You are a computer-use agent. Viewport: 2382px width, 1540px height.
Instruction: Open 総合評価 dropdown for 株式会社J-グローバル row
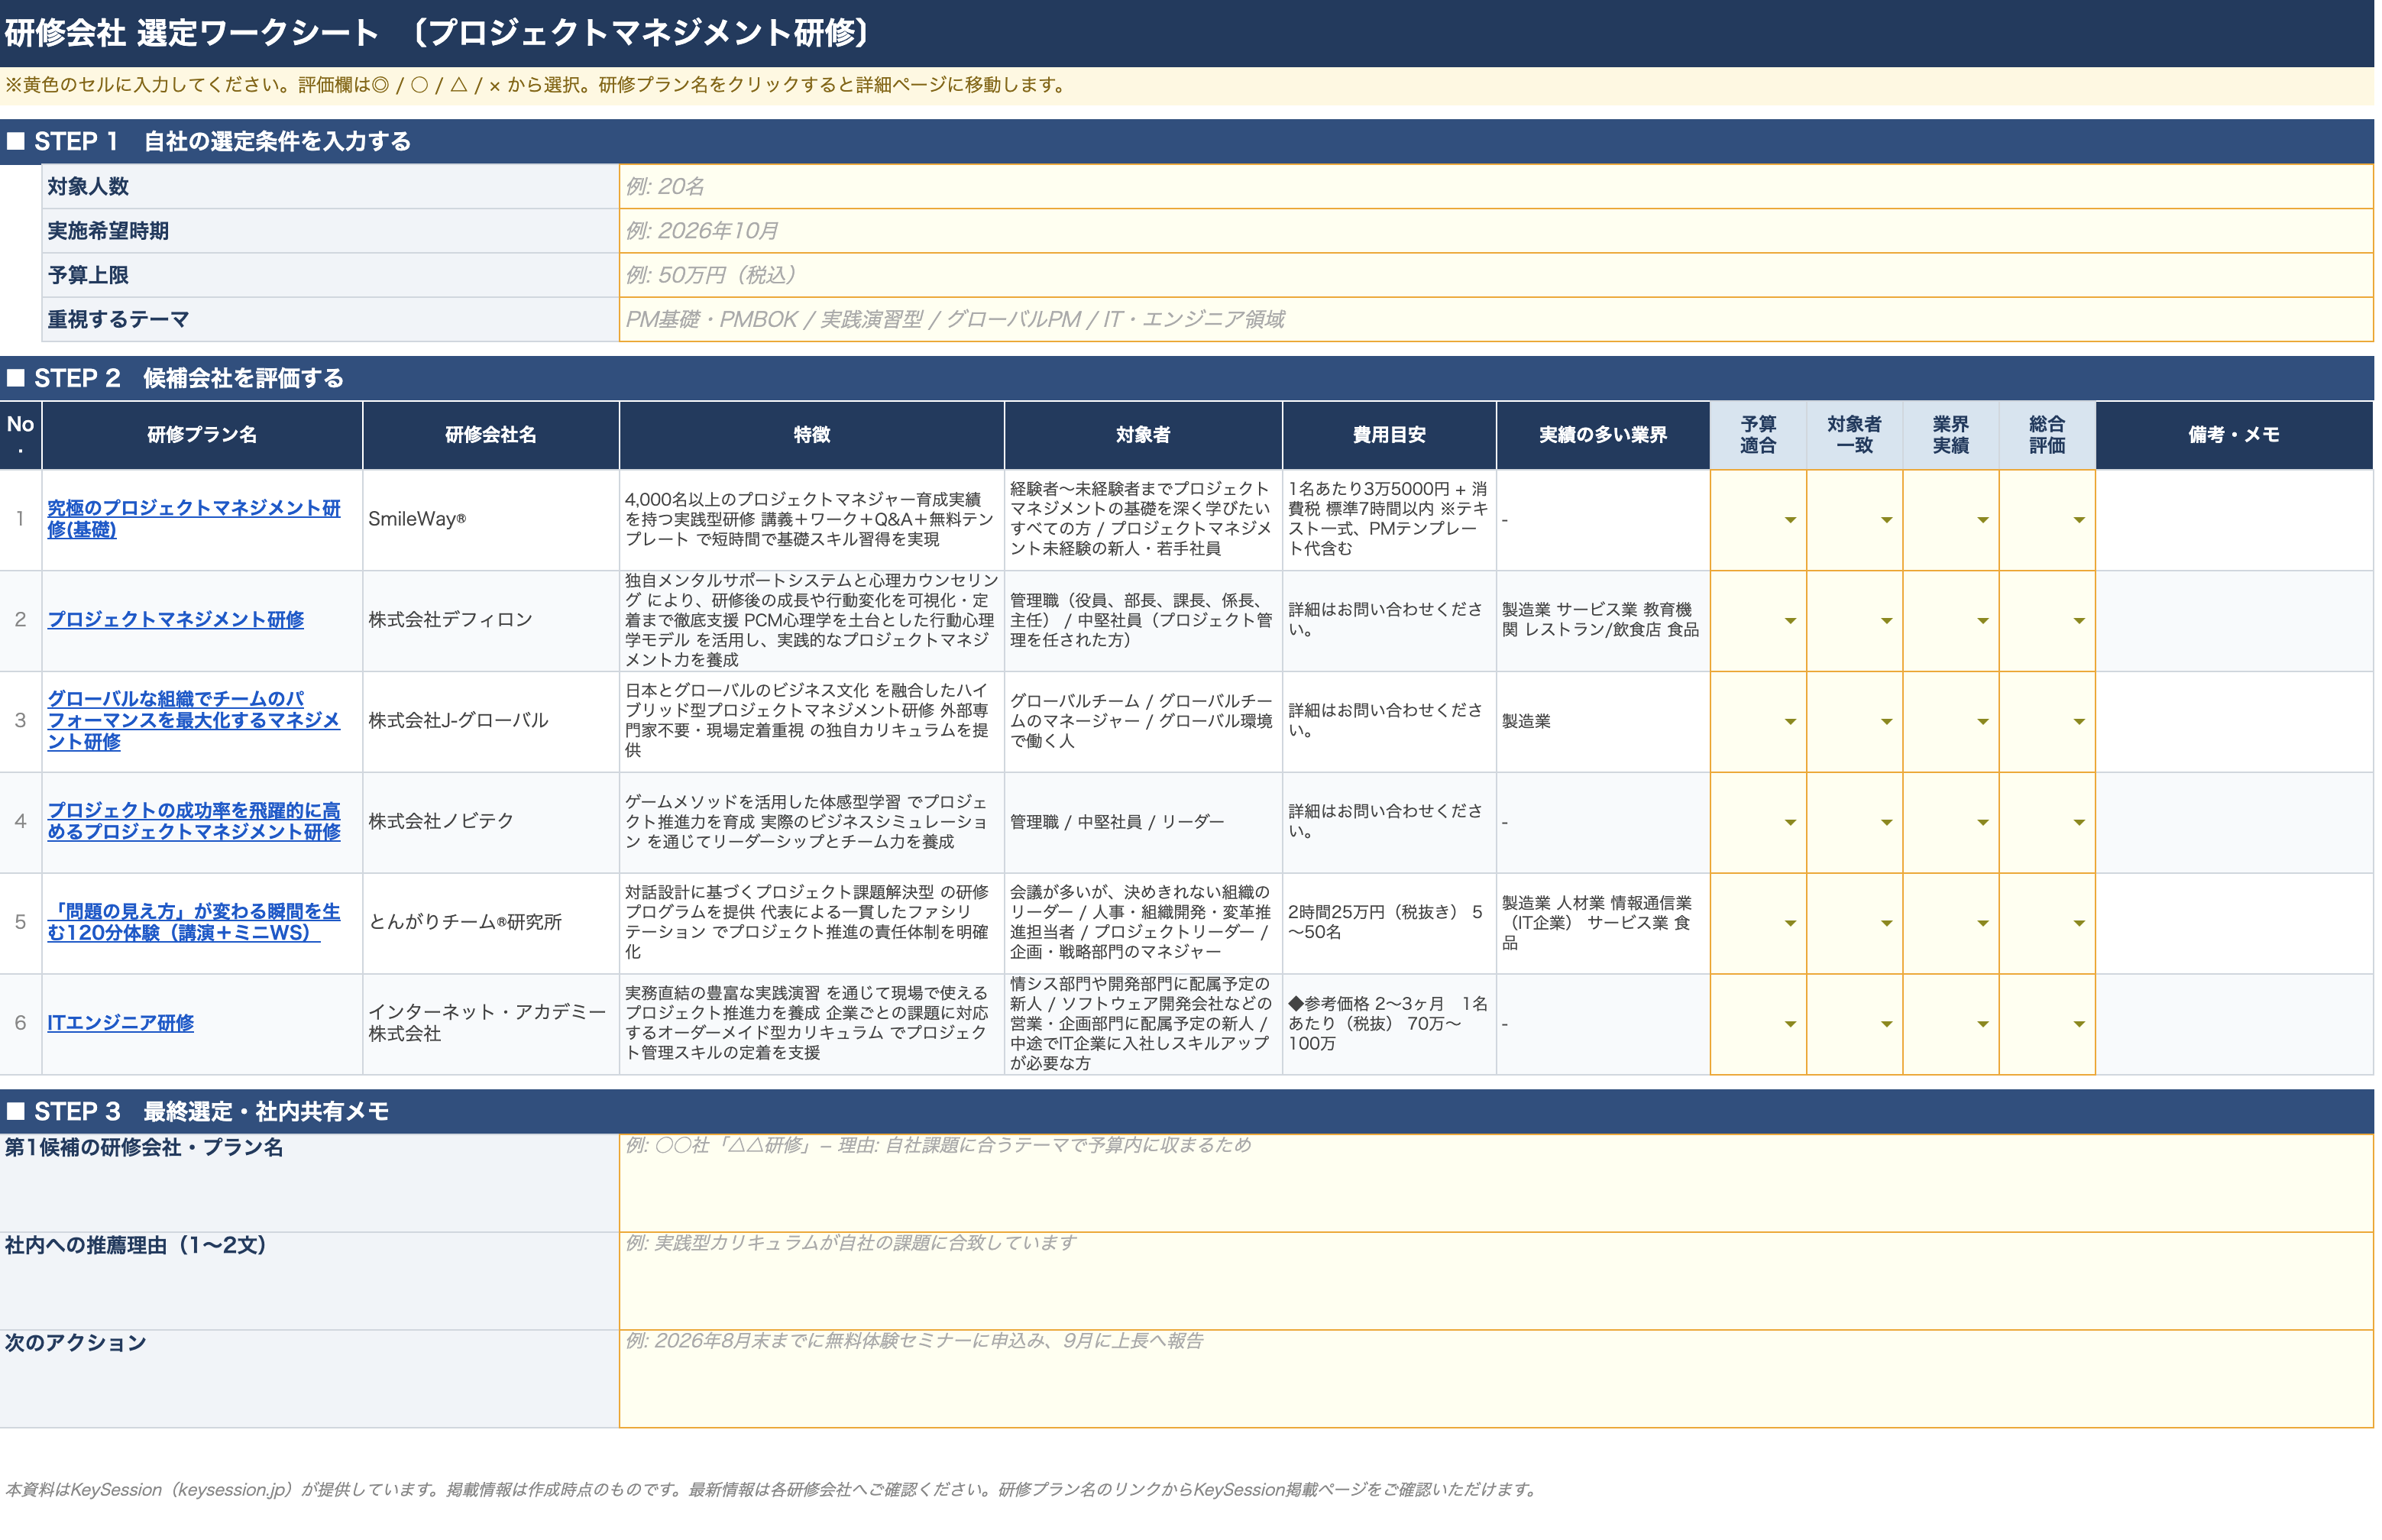tap(2078, 722)
